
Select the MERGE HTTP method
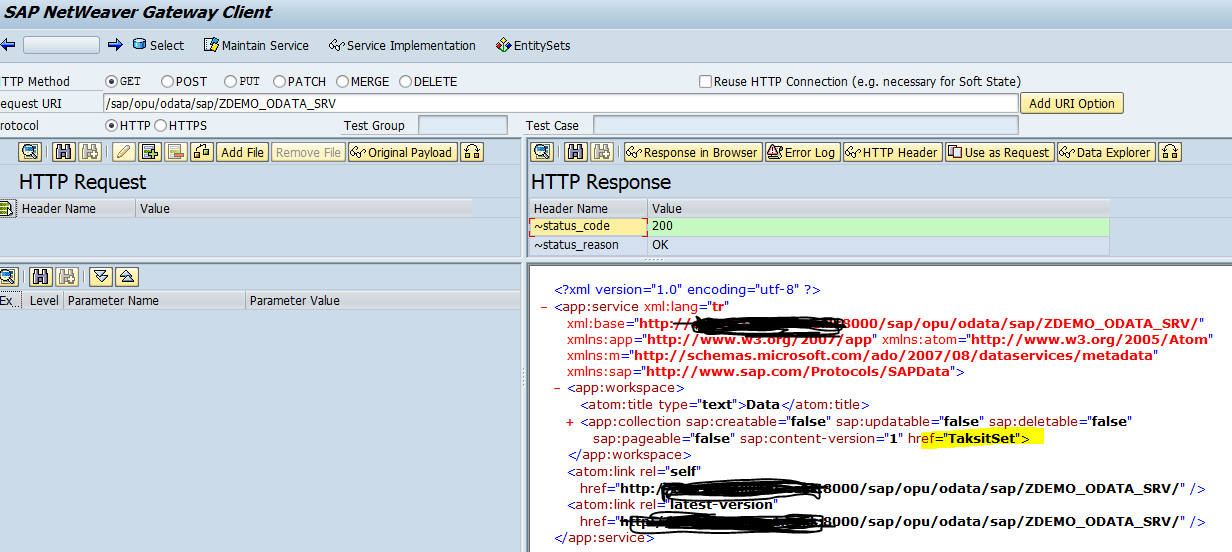point(343,82)
